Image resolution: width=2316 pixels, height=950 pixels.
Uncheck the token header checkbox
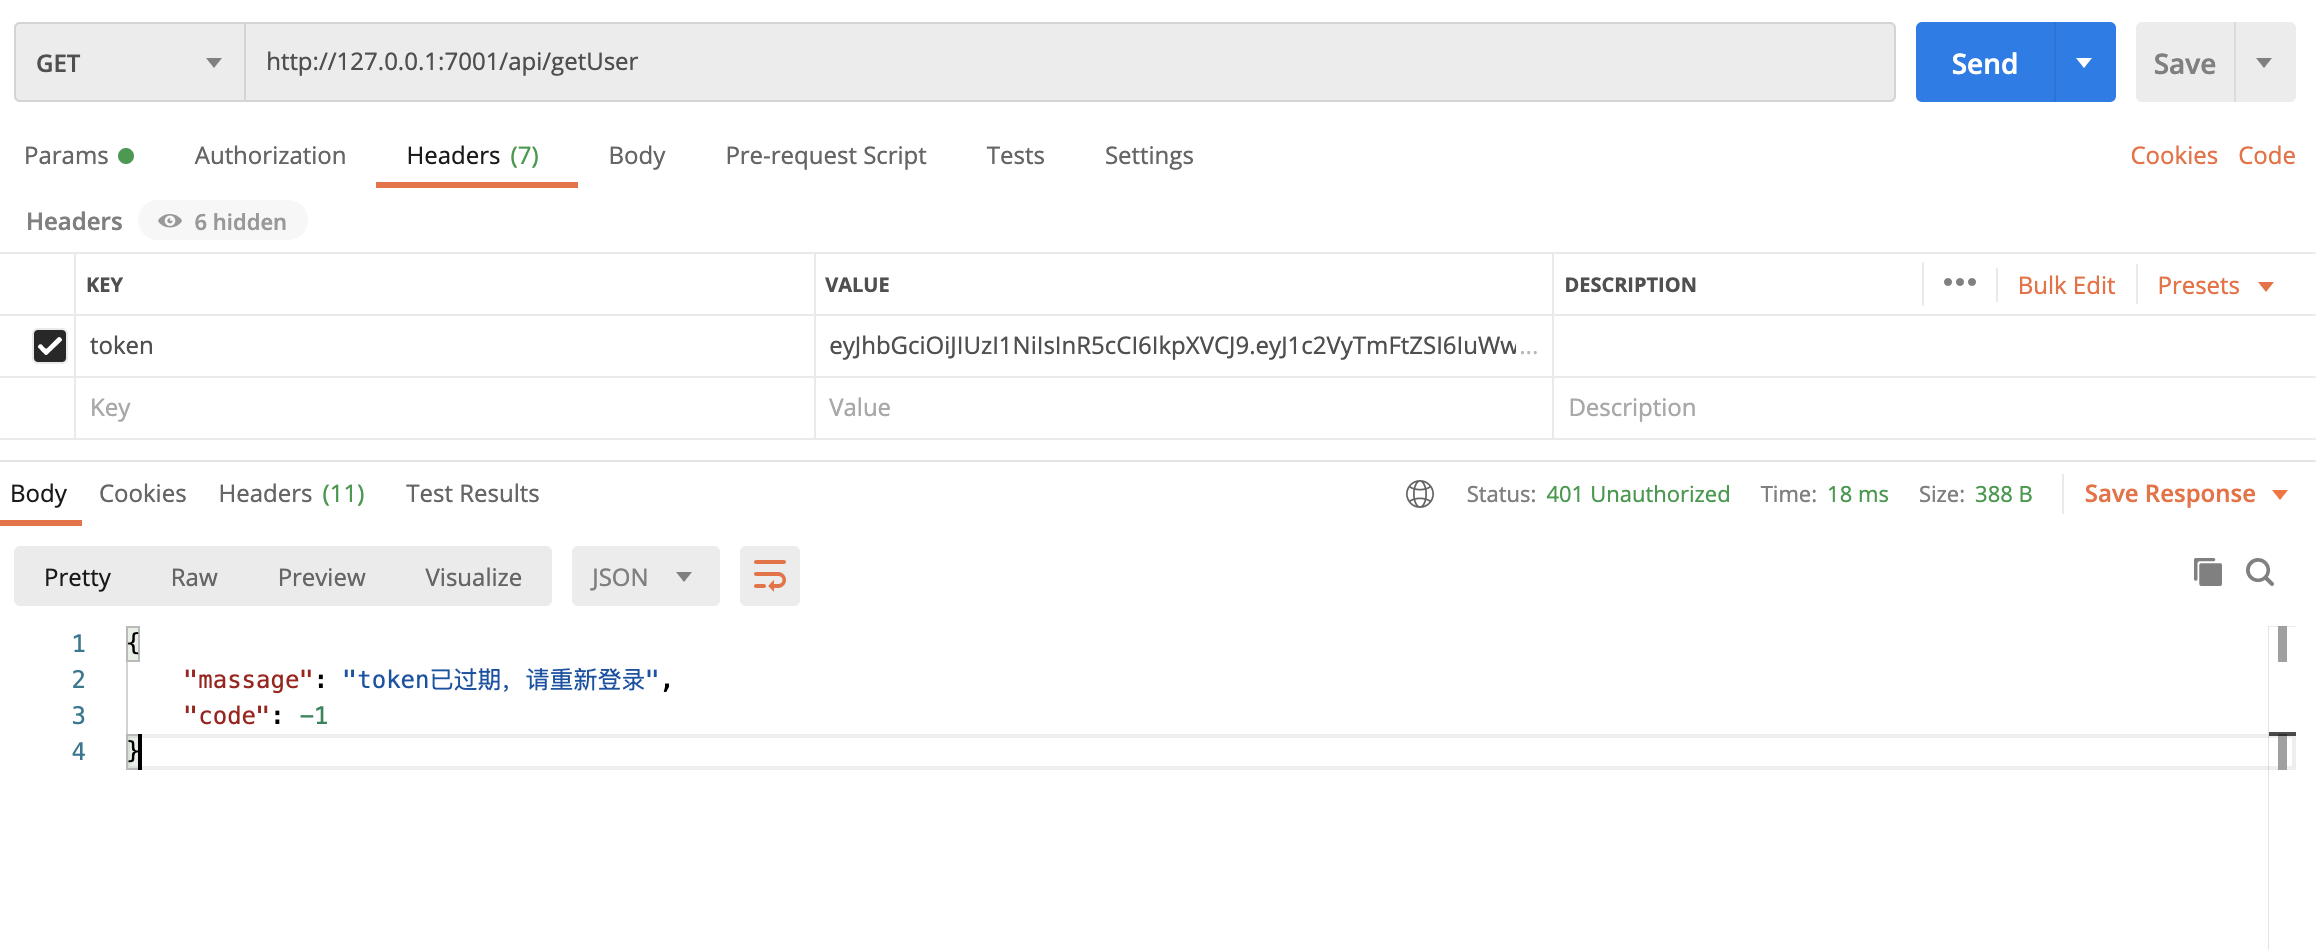(50, 346)
